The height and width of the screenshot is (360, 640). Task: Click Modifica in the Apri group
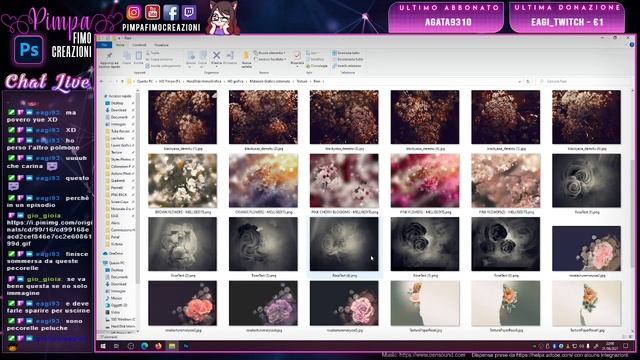(x=314, y=59)
